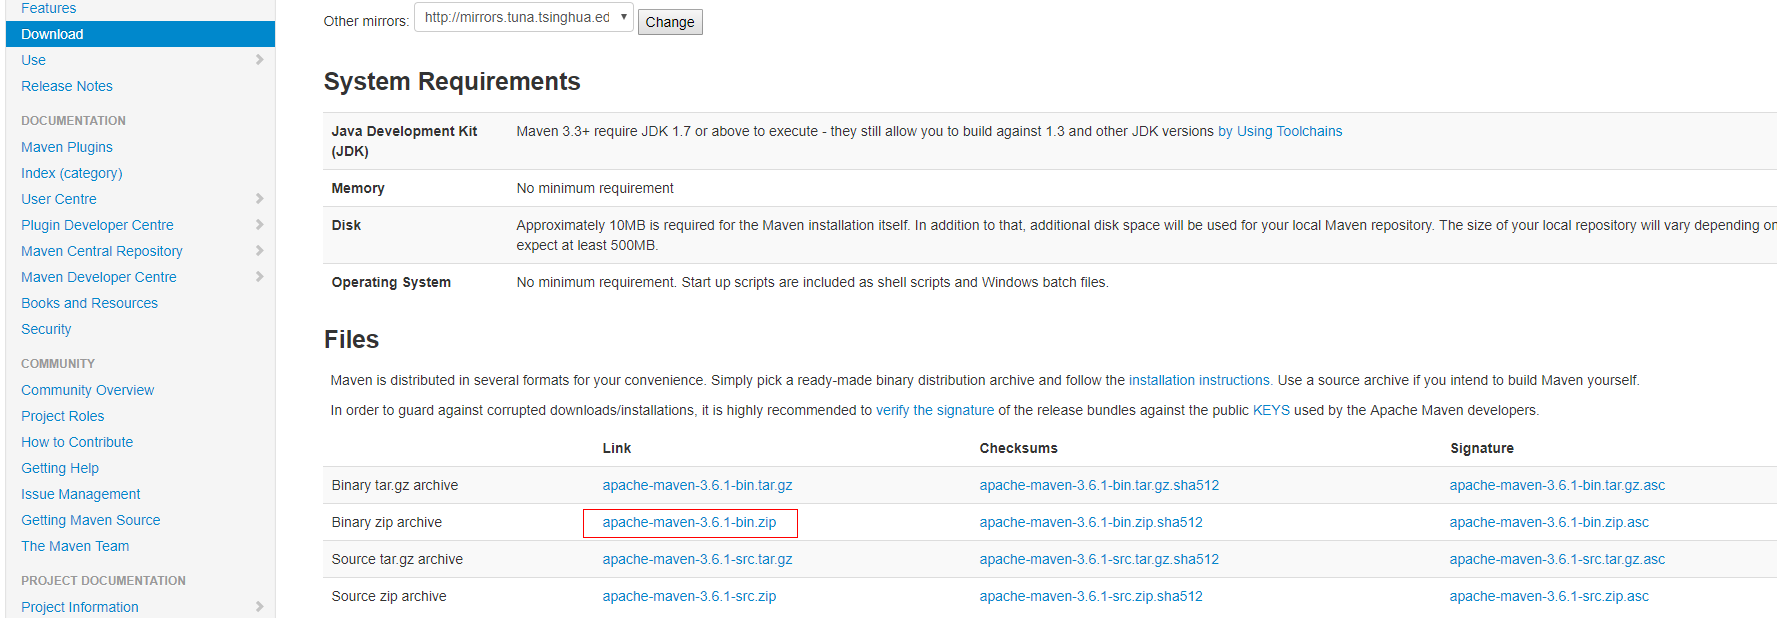The width and height of the screenshot is (1777, 618).
Task: Click the 'Signature' column header
Action: point(1481,448)
